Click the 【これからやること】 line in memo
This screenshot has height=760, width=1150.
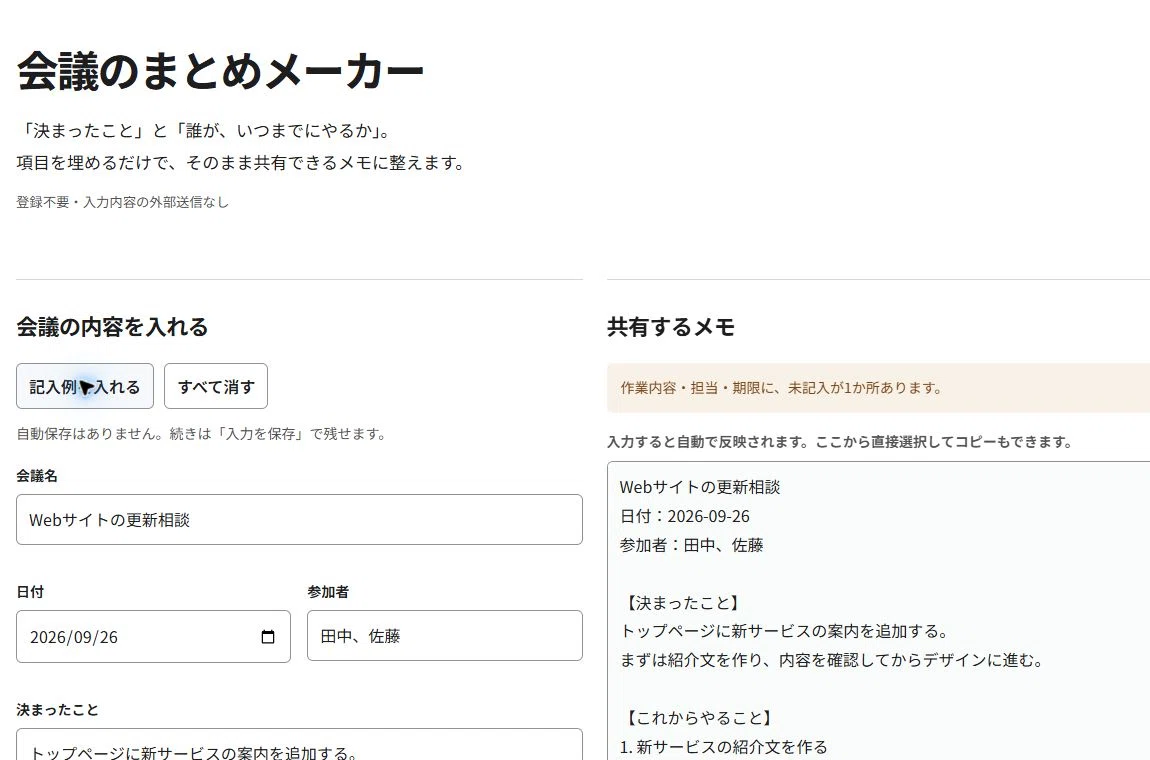coord(698,717)
